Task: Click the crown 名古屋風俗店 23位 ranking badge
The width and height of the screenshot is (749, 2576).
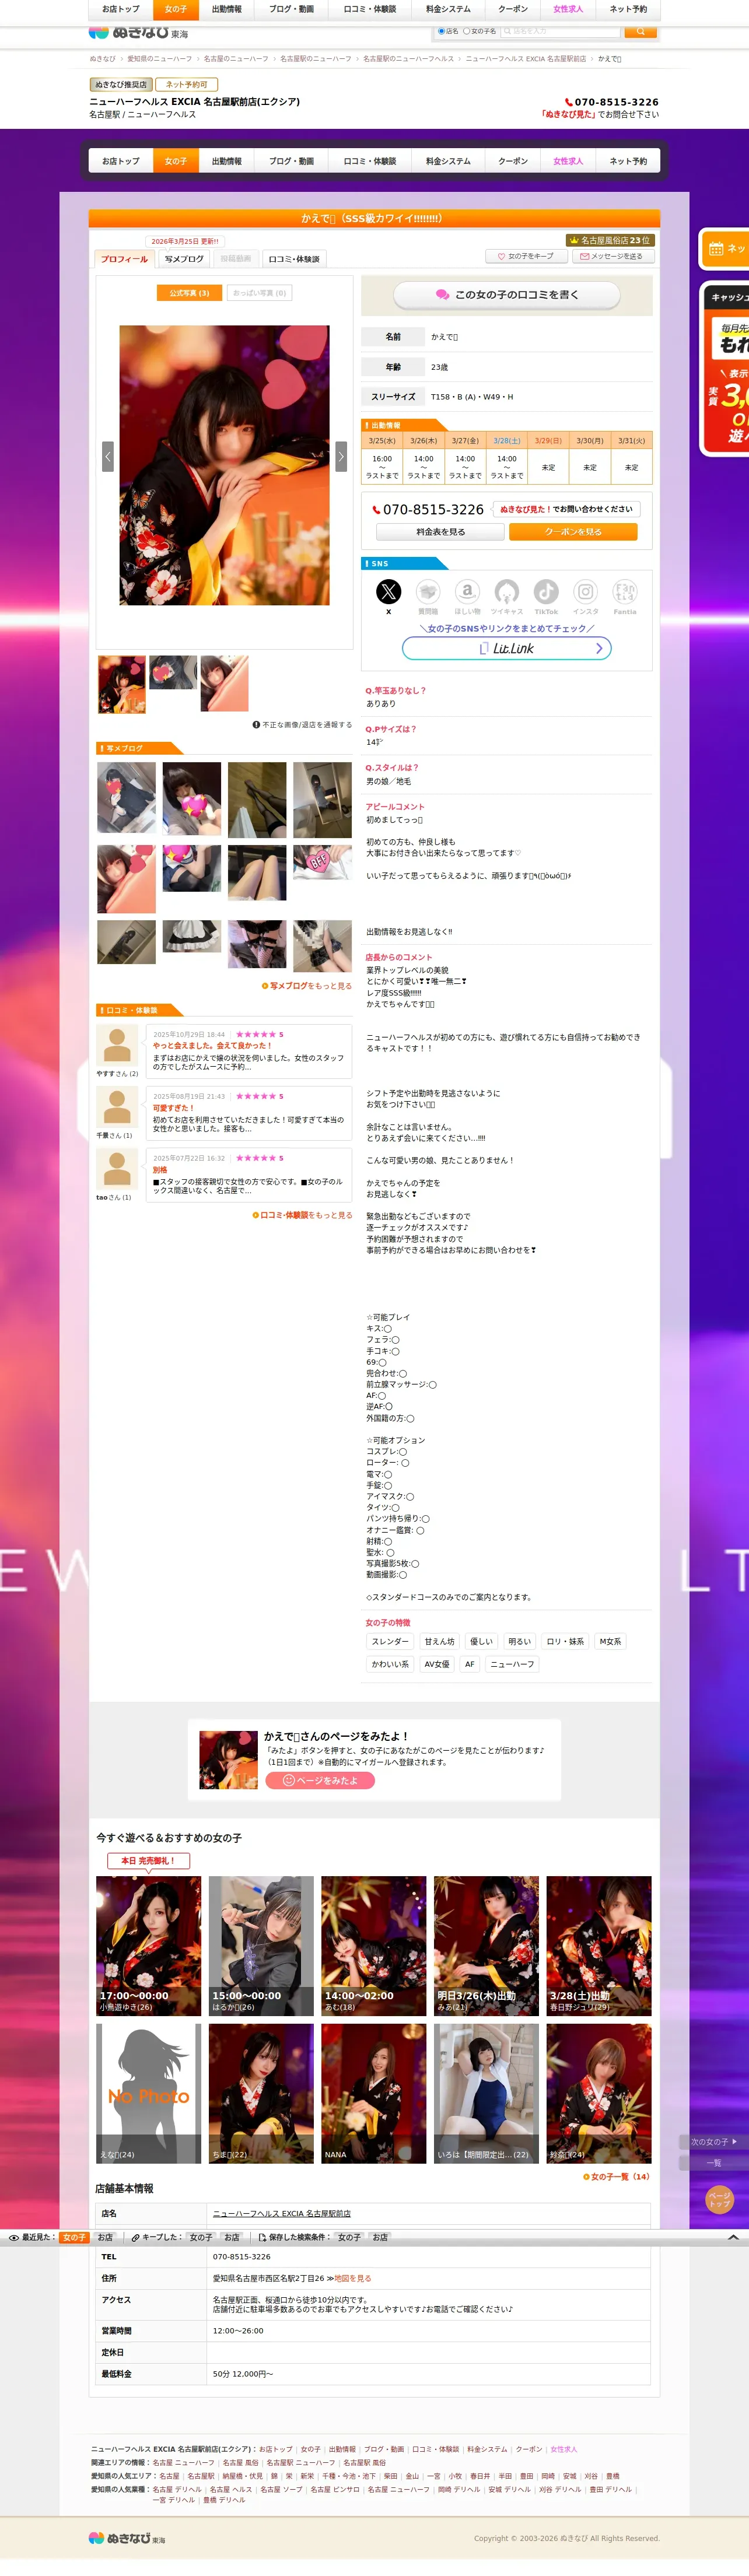Action: 609,240
